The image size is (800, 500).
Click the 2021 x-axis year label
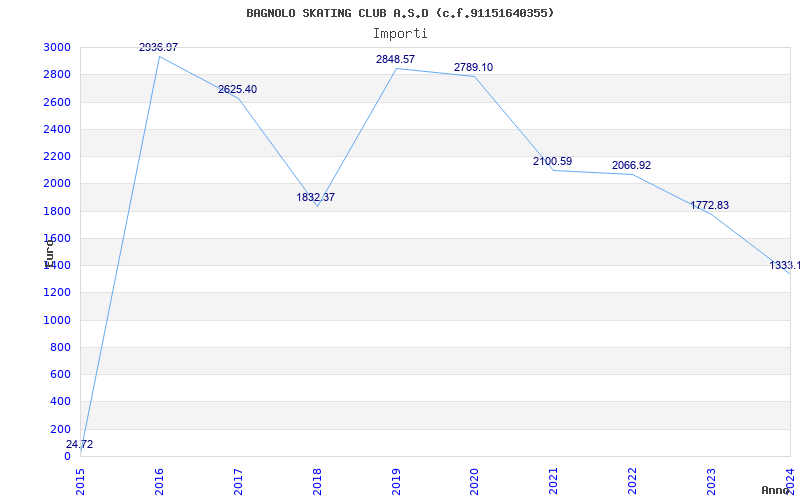[x=554, y=481]
